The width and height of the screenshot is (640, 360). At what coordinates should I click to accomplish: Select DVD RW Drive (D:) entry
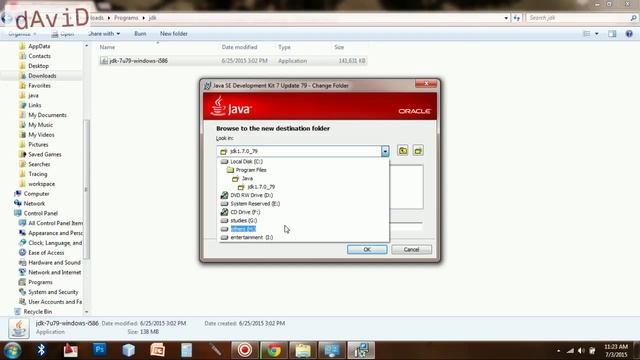pyautogui.click(x=251, y=195)
